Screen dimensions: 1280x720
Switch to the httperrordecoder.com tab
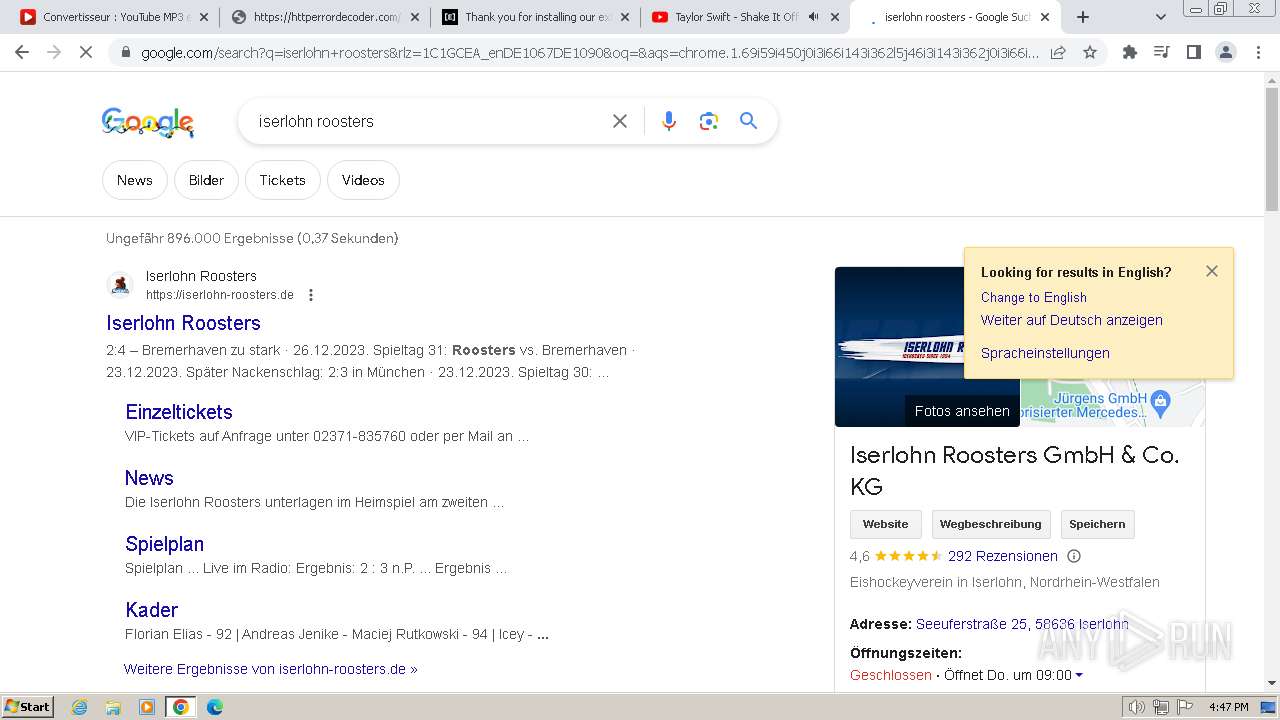[x=326, y=17]
